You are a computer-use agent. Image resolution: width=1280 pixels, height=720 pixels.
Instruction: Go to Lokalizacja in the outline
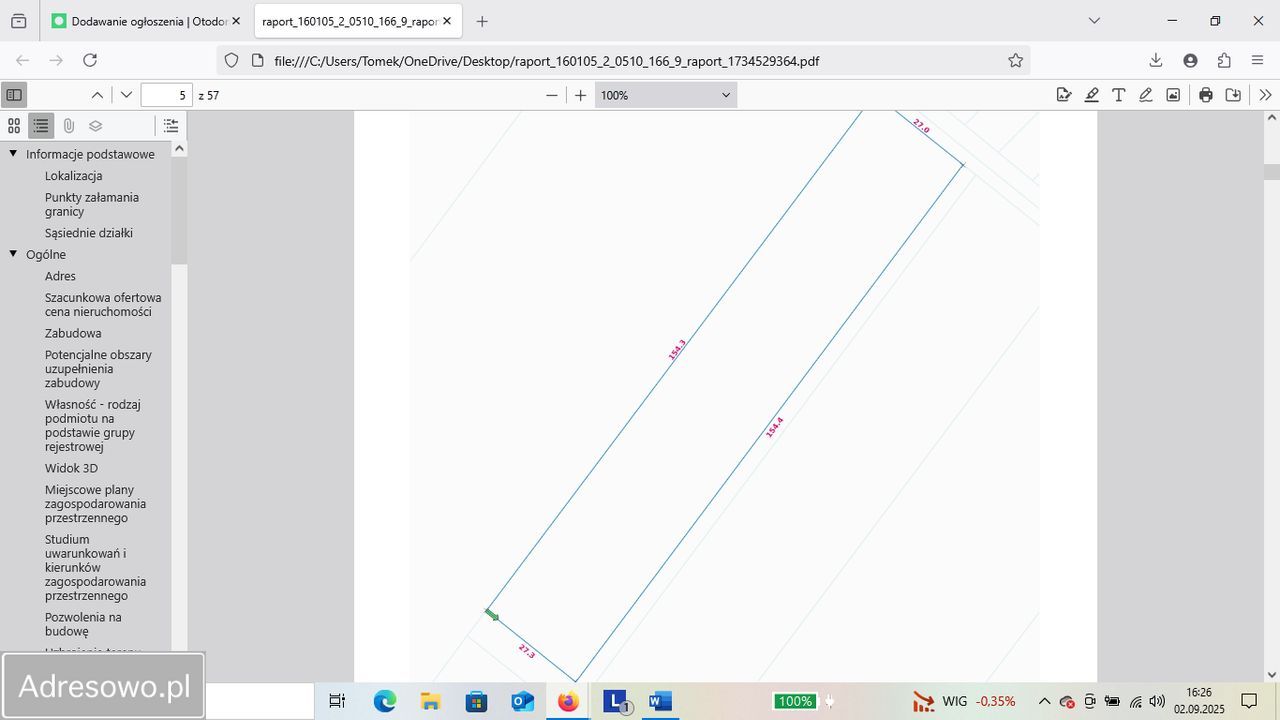coord(74,176)
